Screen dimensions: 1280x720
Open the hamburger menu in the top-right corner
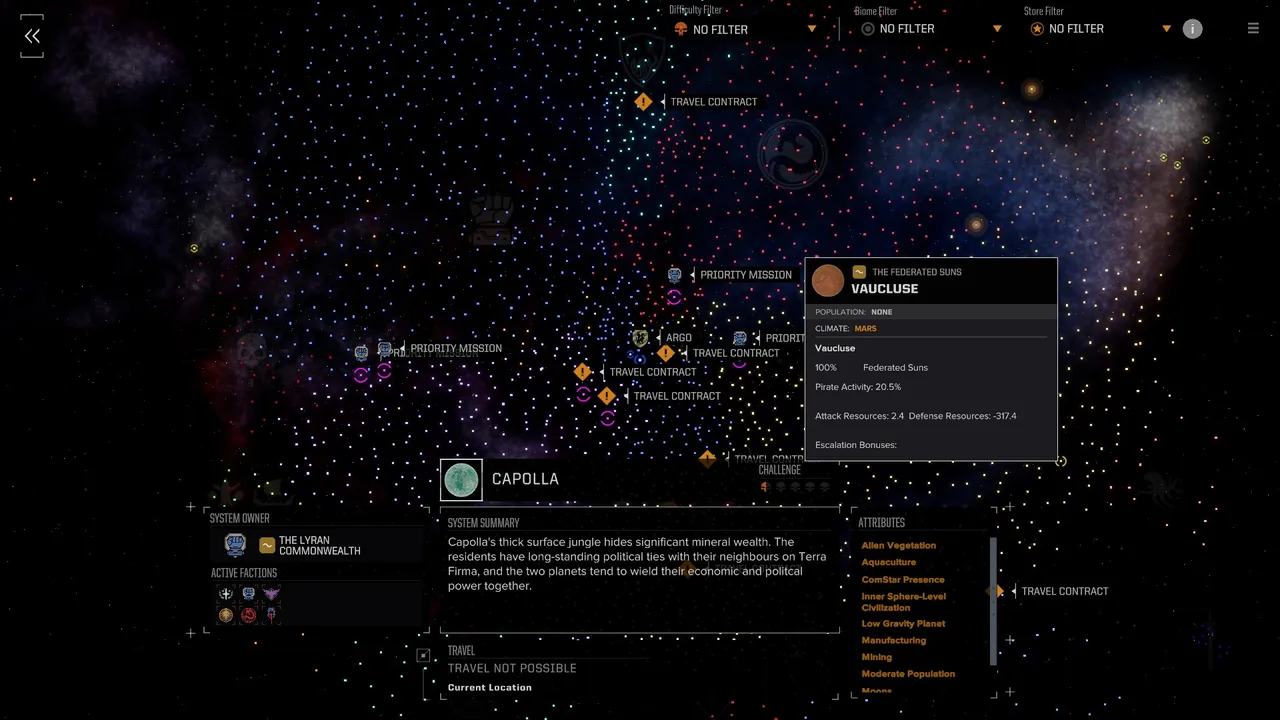coord(1253,29)
